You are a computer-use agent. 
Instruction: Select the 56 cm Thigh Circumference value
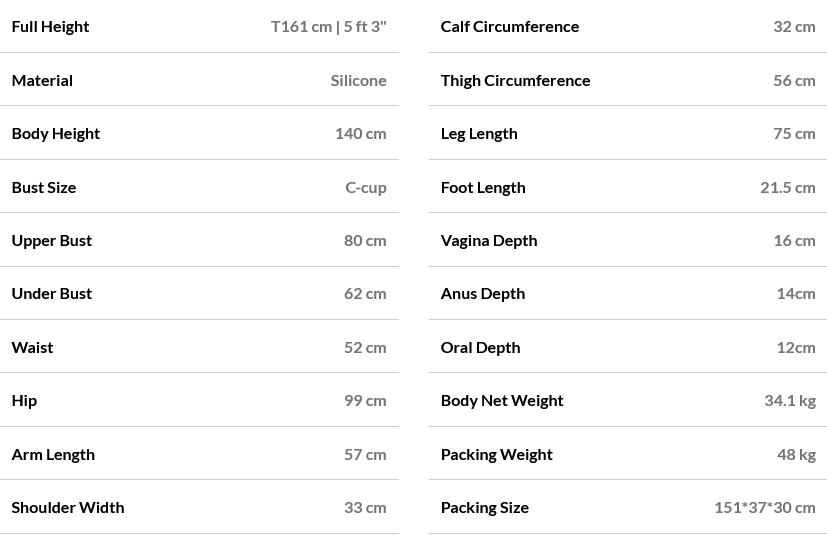[794, 80]
